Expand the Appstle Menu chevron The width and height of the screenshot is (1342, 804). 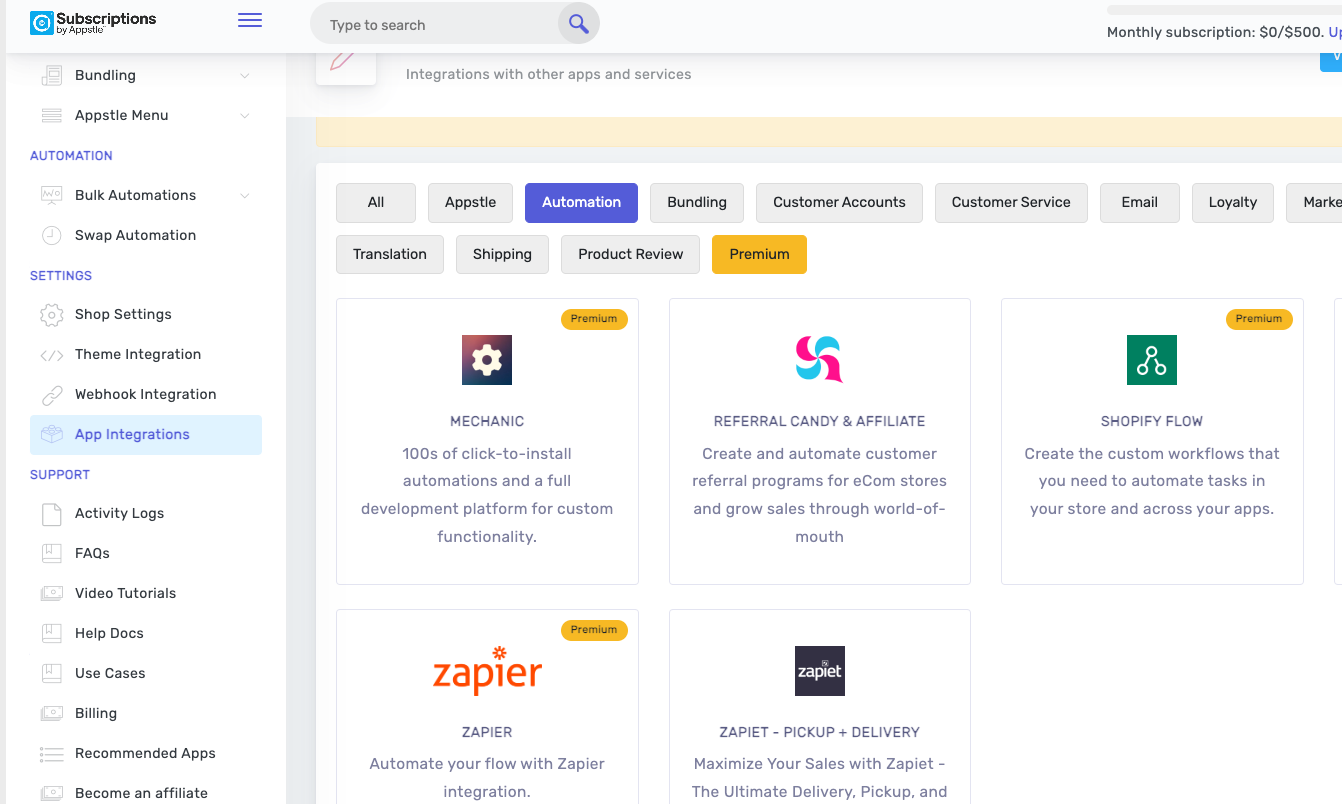245,116
